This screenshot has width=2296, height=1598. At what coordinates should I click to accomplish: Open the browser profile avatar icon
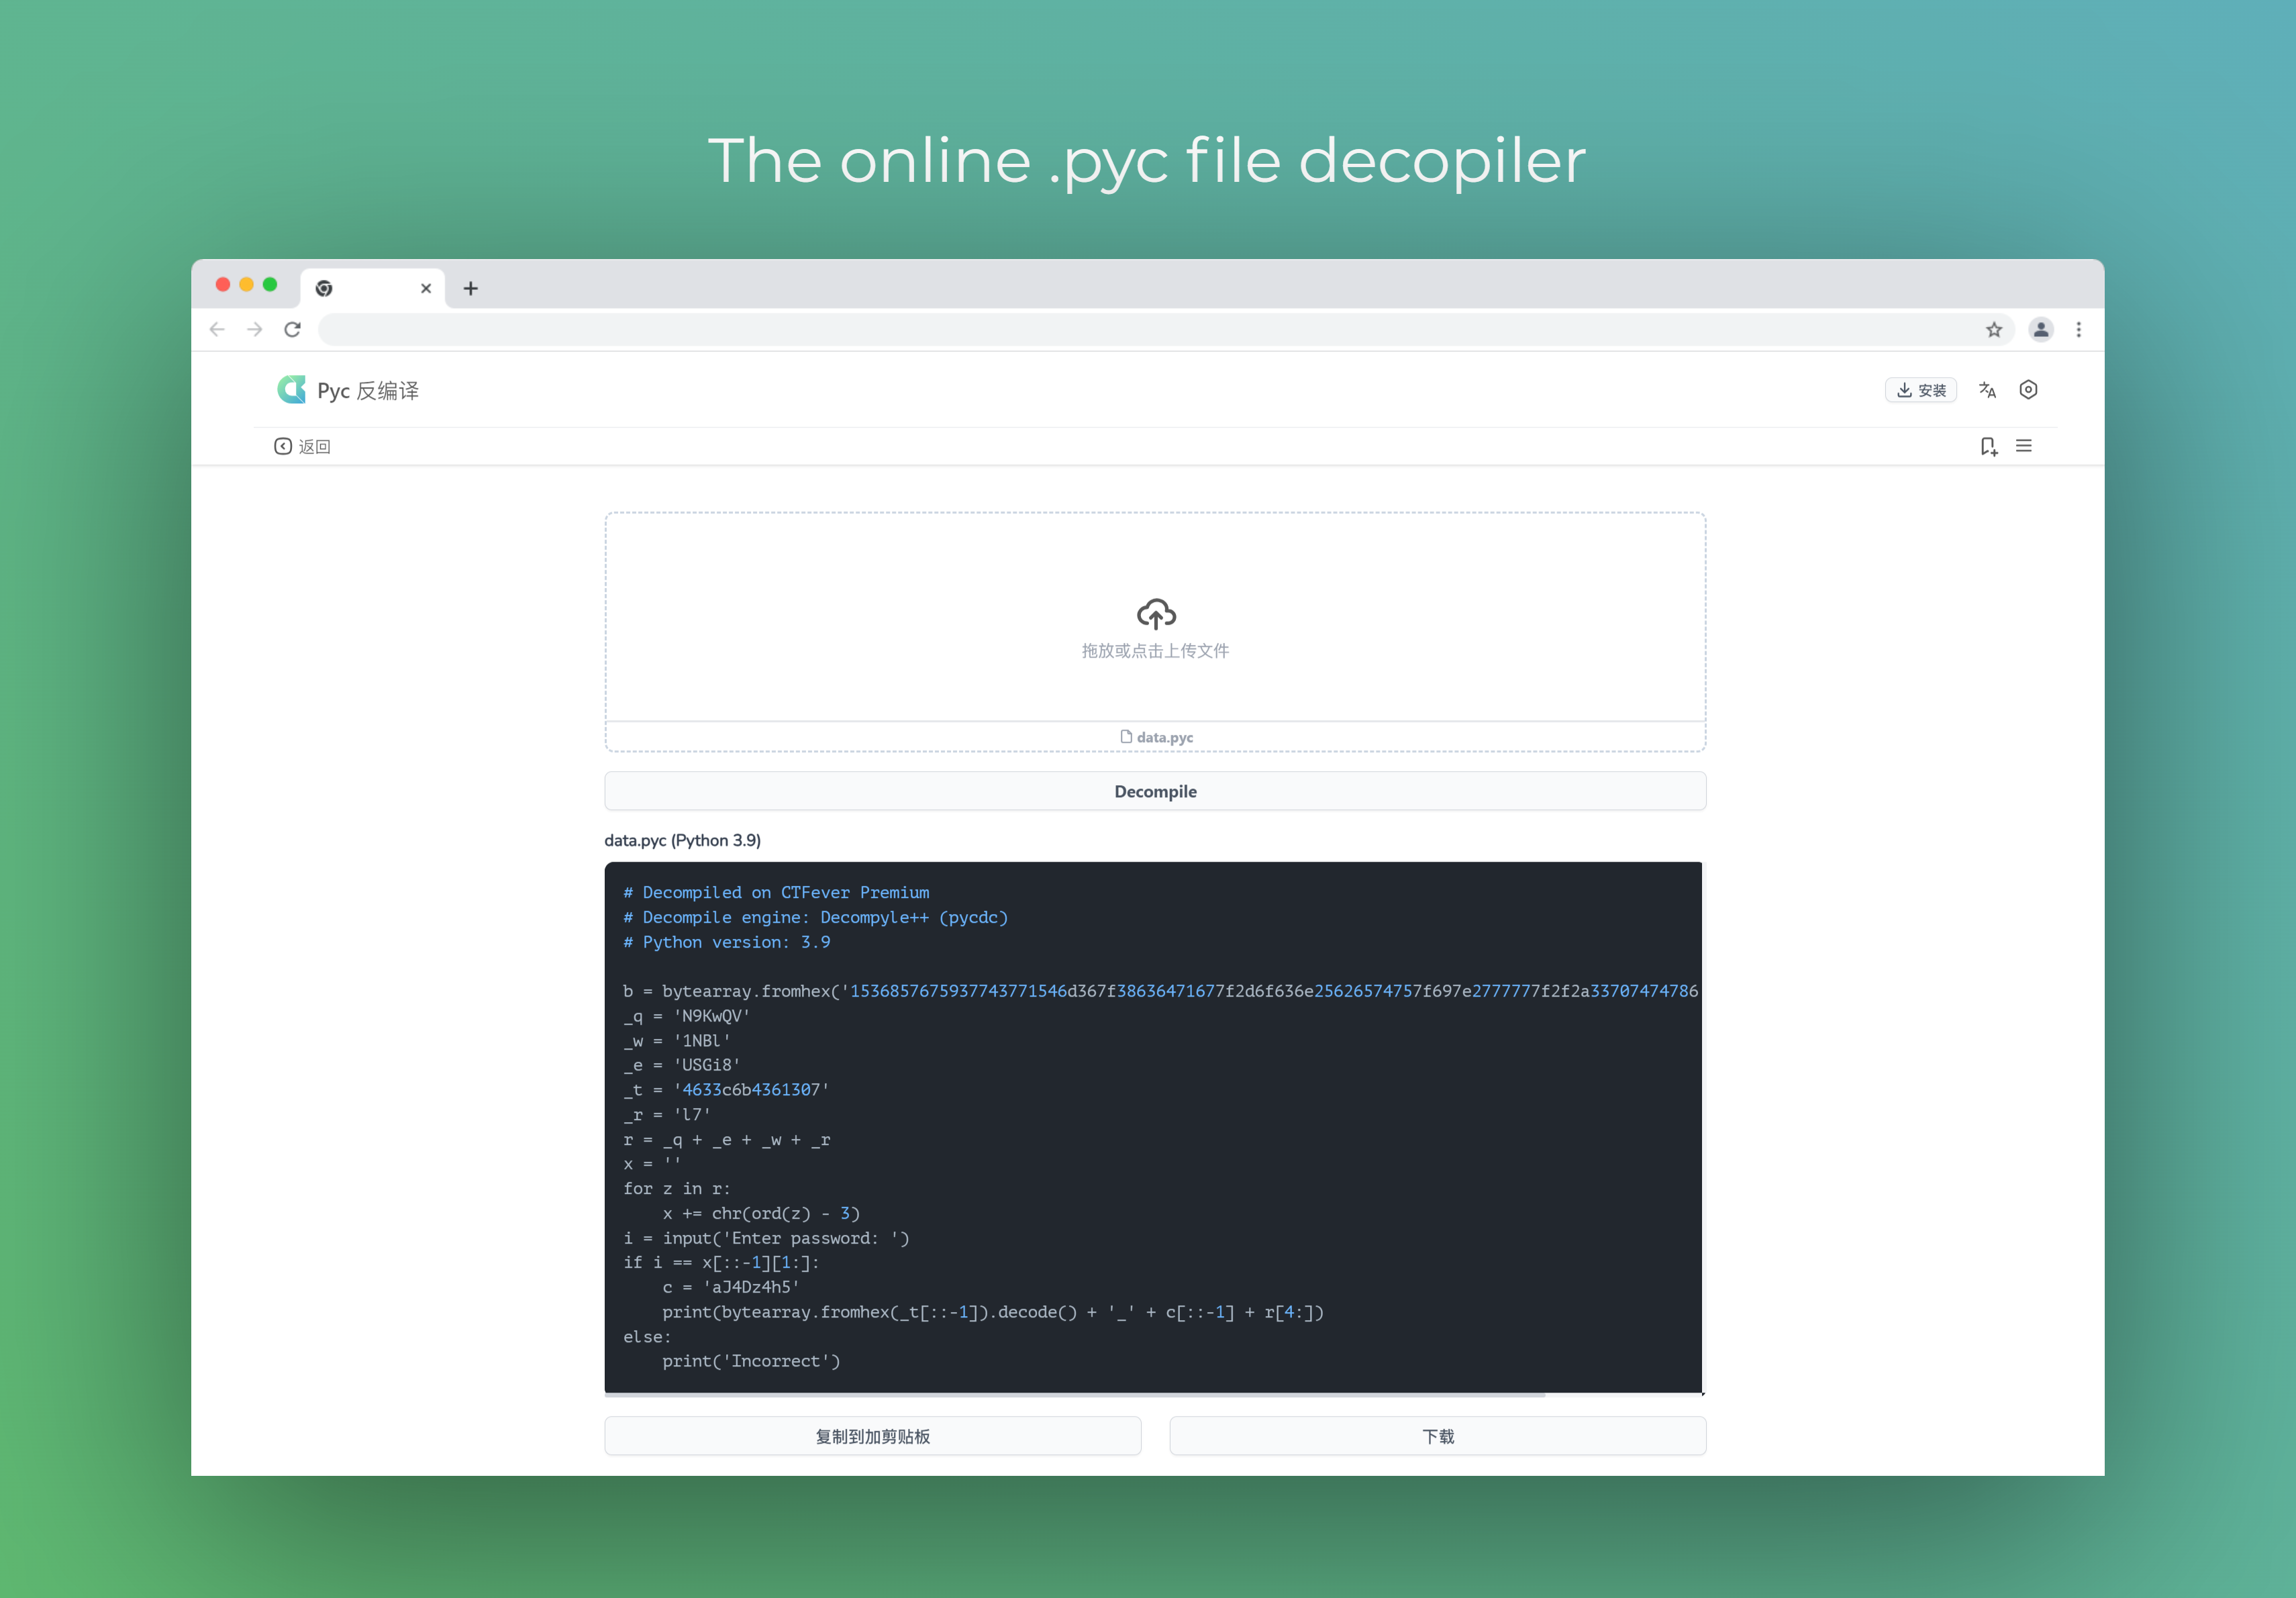click(2041, 330)
